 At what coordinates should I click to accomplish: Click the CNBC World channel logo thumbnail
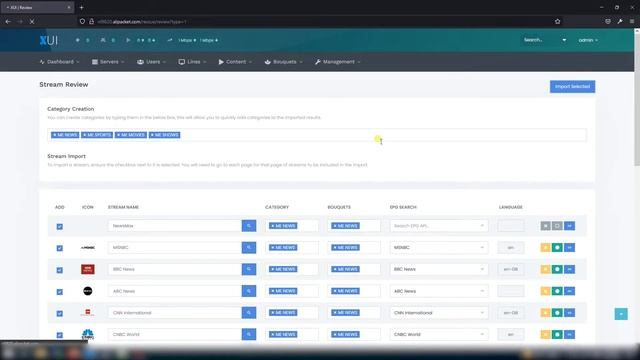tap(88, 334)
